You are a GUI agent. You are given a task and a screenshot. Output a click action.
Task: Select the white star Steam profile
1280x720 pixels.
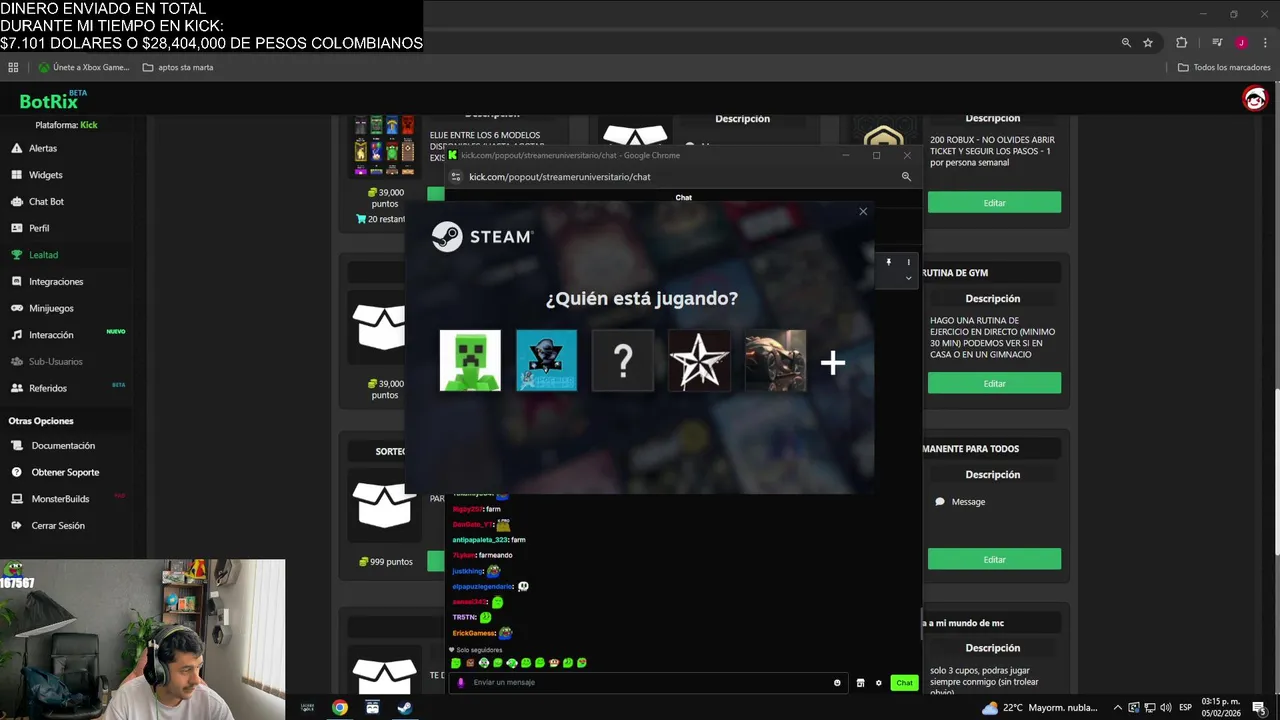pyautogui.click(x=699, y=360)
